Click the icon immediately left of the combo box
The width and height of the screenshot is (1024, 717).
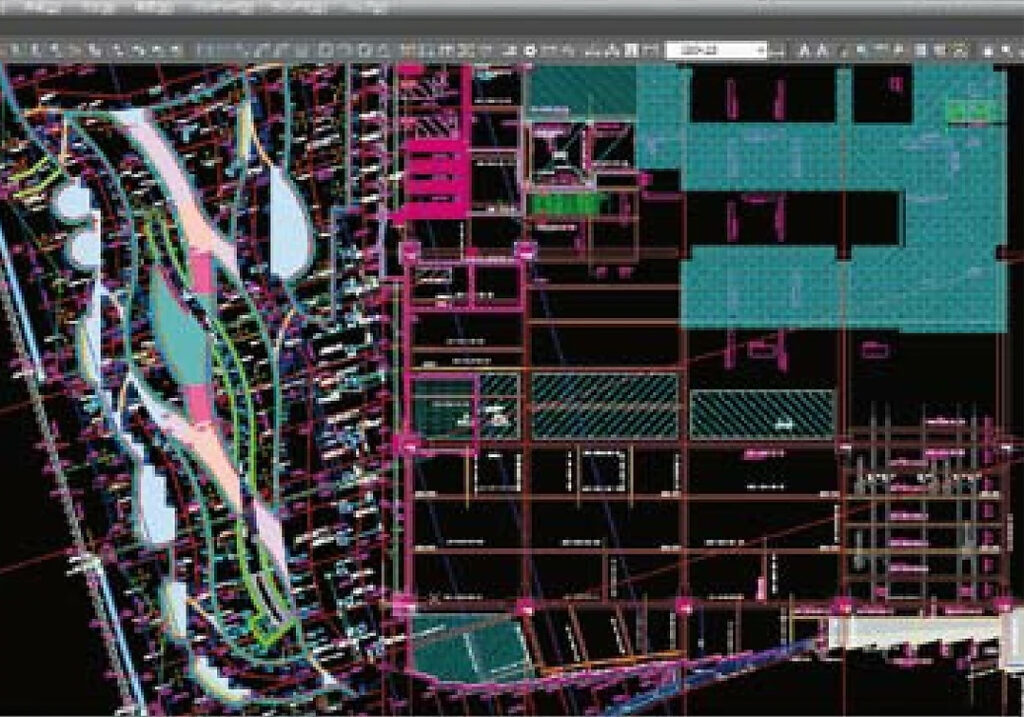tap(649, 50)
